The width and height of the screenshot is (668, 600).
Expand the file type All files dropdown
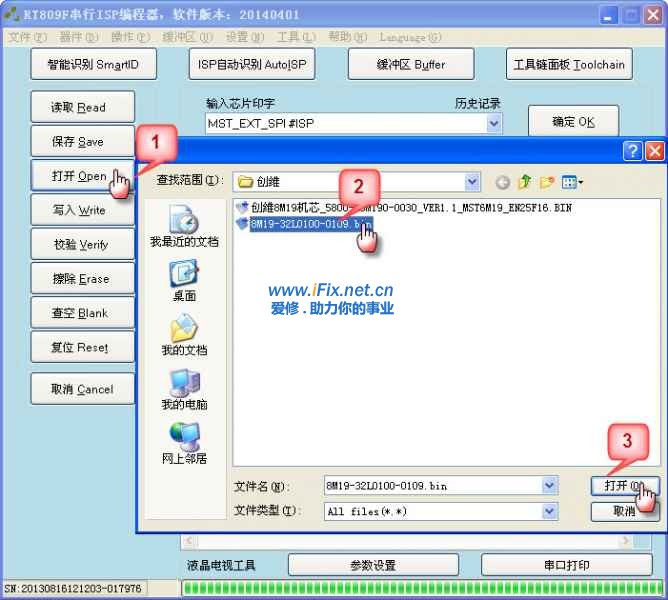coord(549,511)
